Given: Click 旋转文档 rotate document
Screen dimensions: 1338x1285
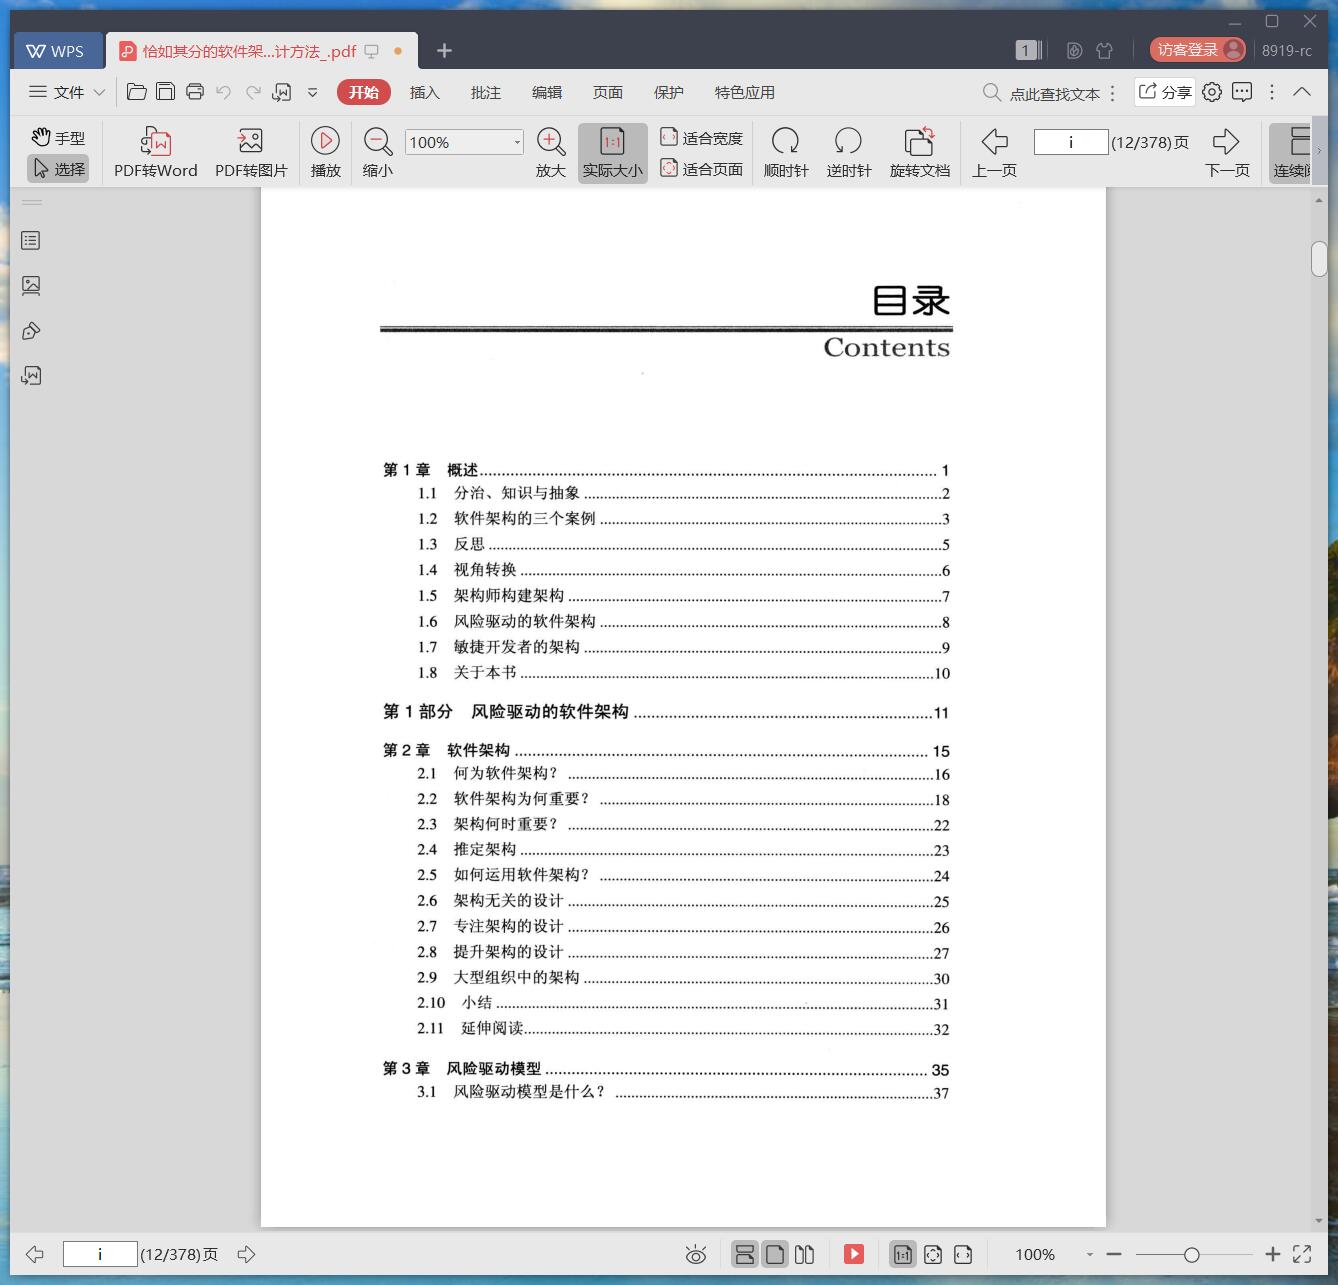Looking at the screenshot, I should pyautogui.click(x=920, y=153).
